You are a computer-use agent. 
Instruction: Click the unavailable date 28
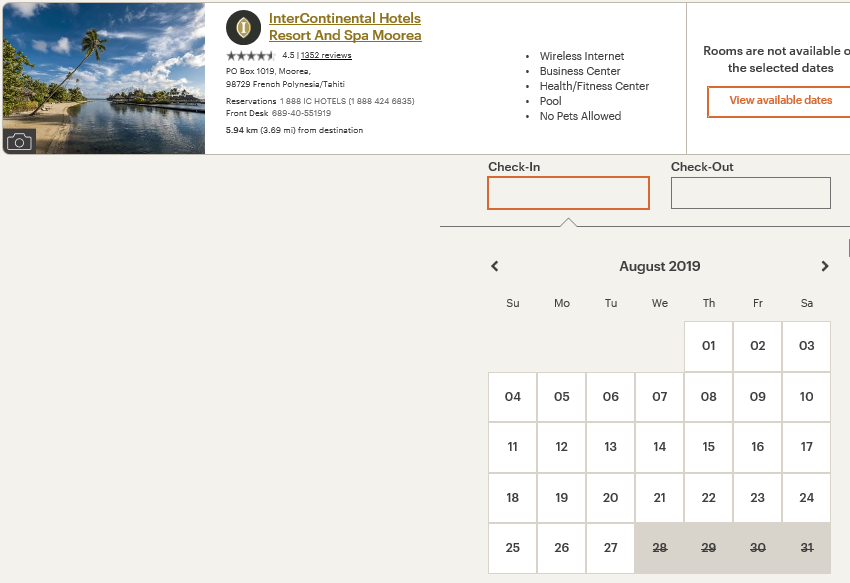[660, 548]
